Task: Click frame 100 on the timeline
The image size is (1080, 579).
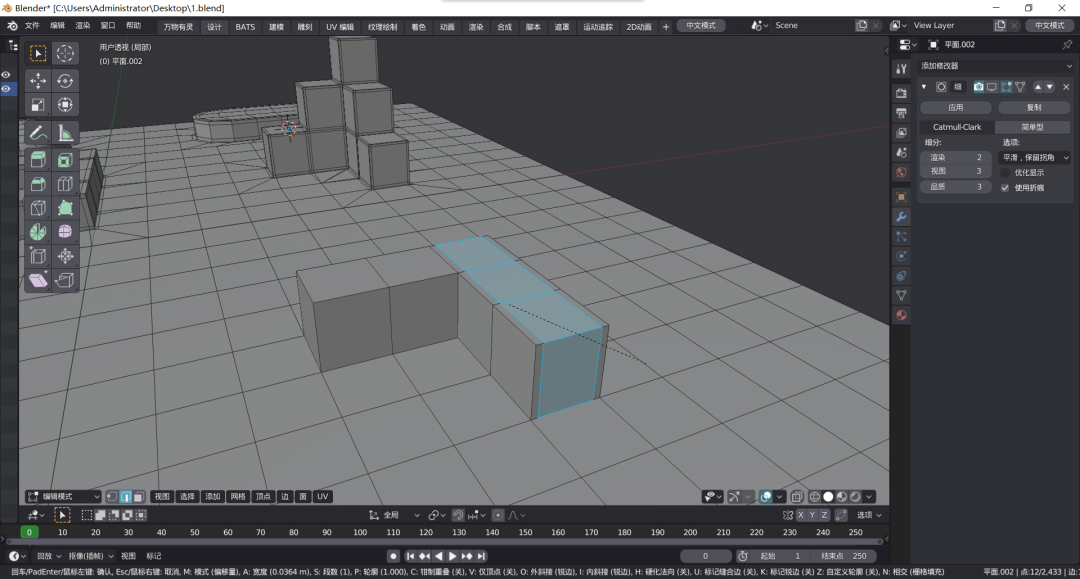Action: tap(360, 532)
